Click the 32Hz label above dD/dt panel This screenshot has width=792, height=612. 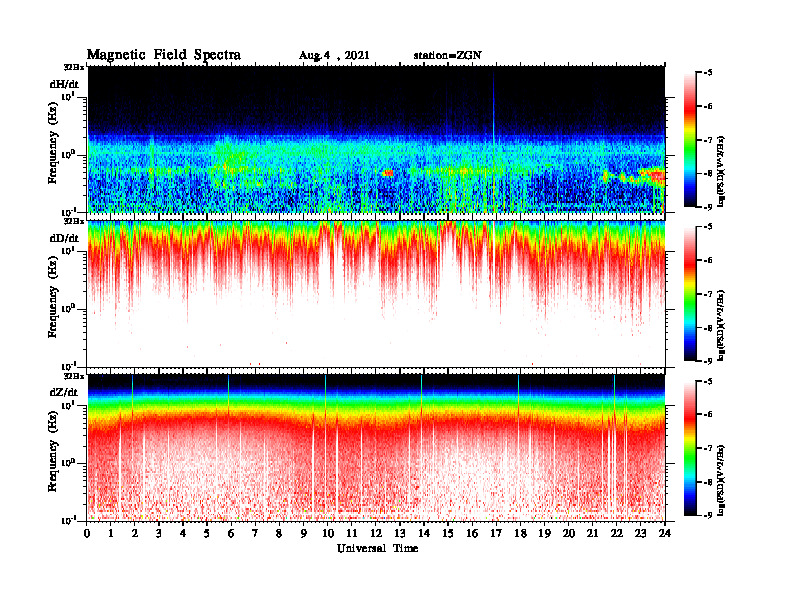74,221
